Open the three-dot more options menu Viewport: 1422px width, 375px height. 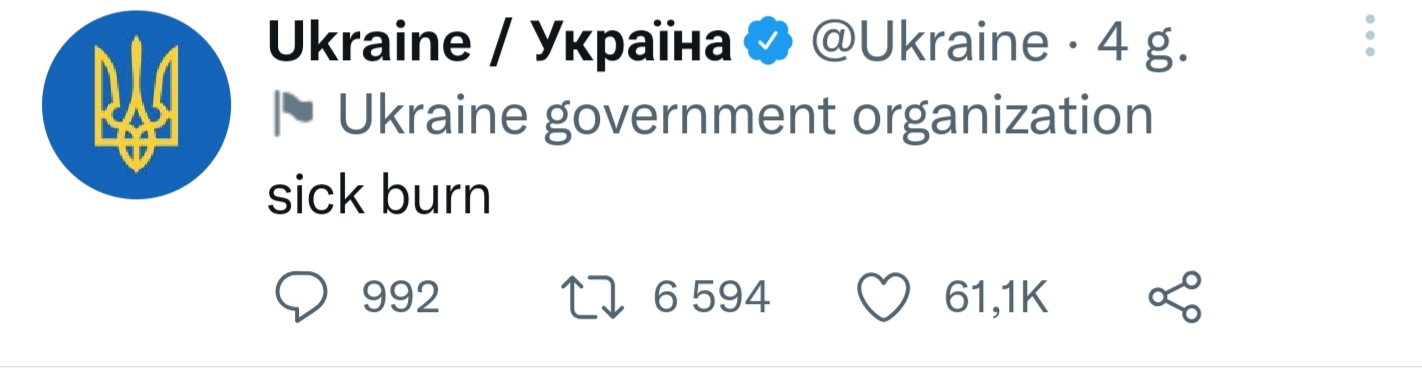click(1370, 36)
